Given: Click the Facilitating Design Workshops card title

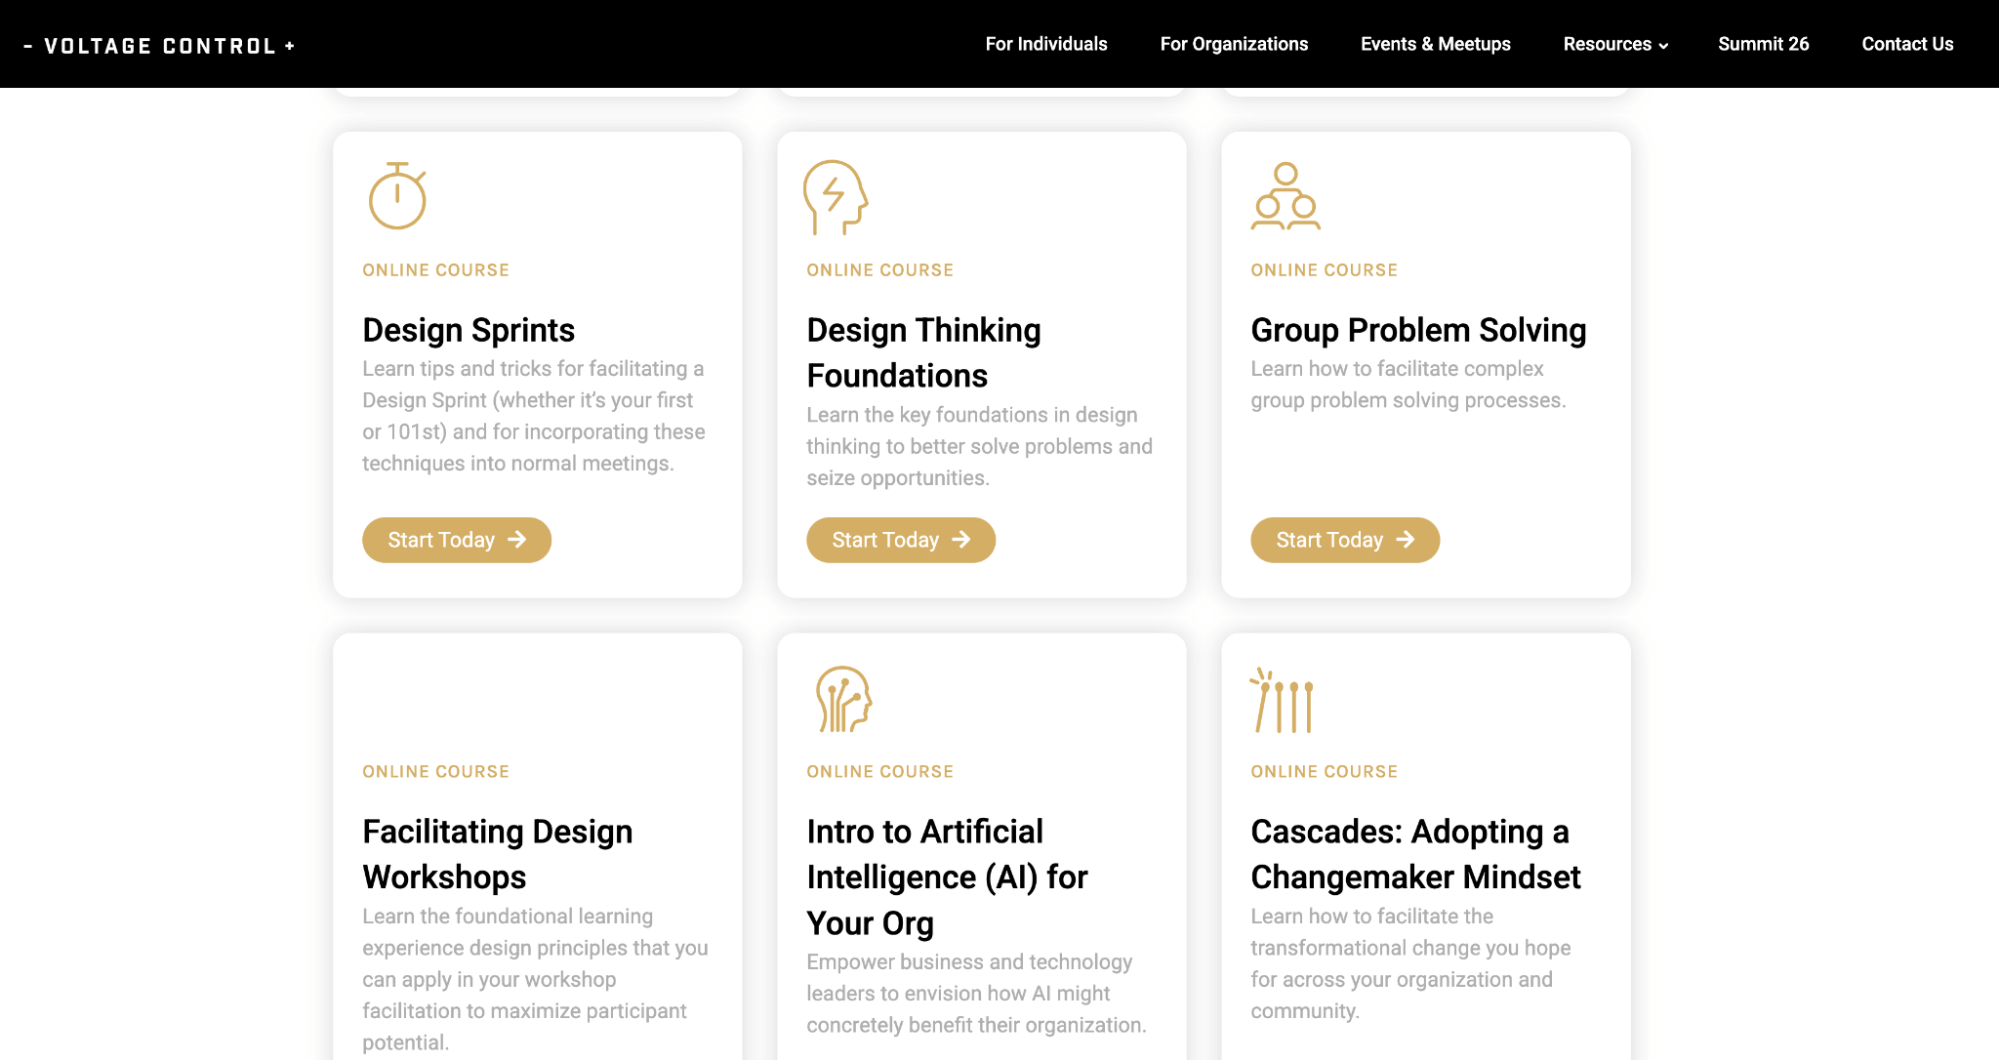Looking at the screenshot, I should [497, 853].
